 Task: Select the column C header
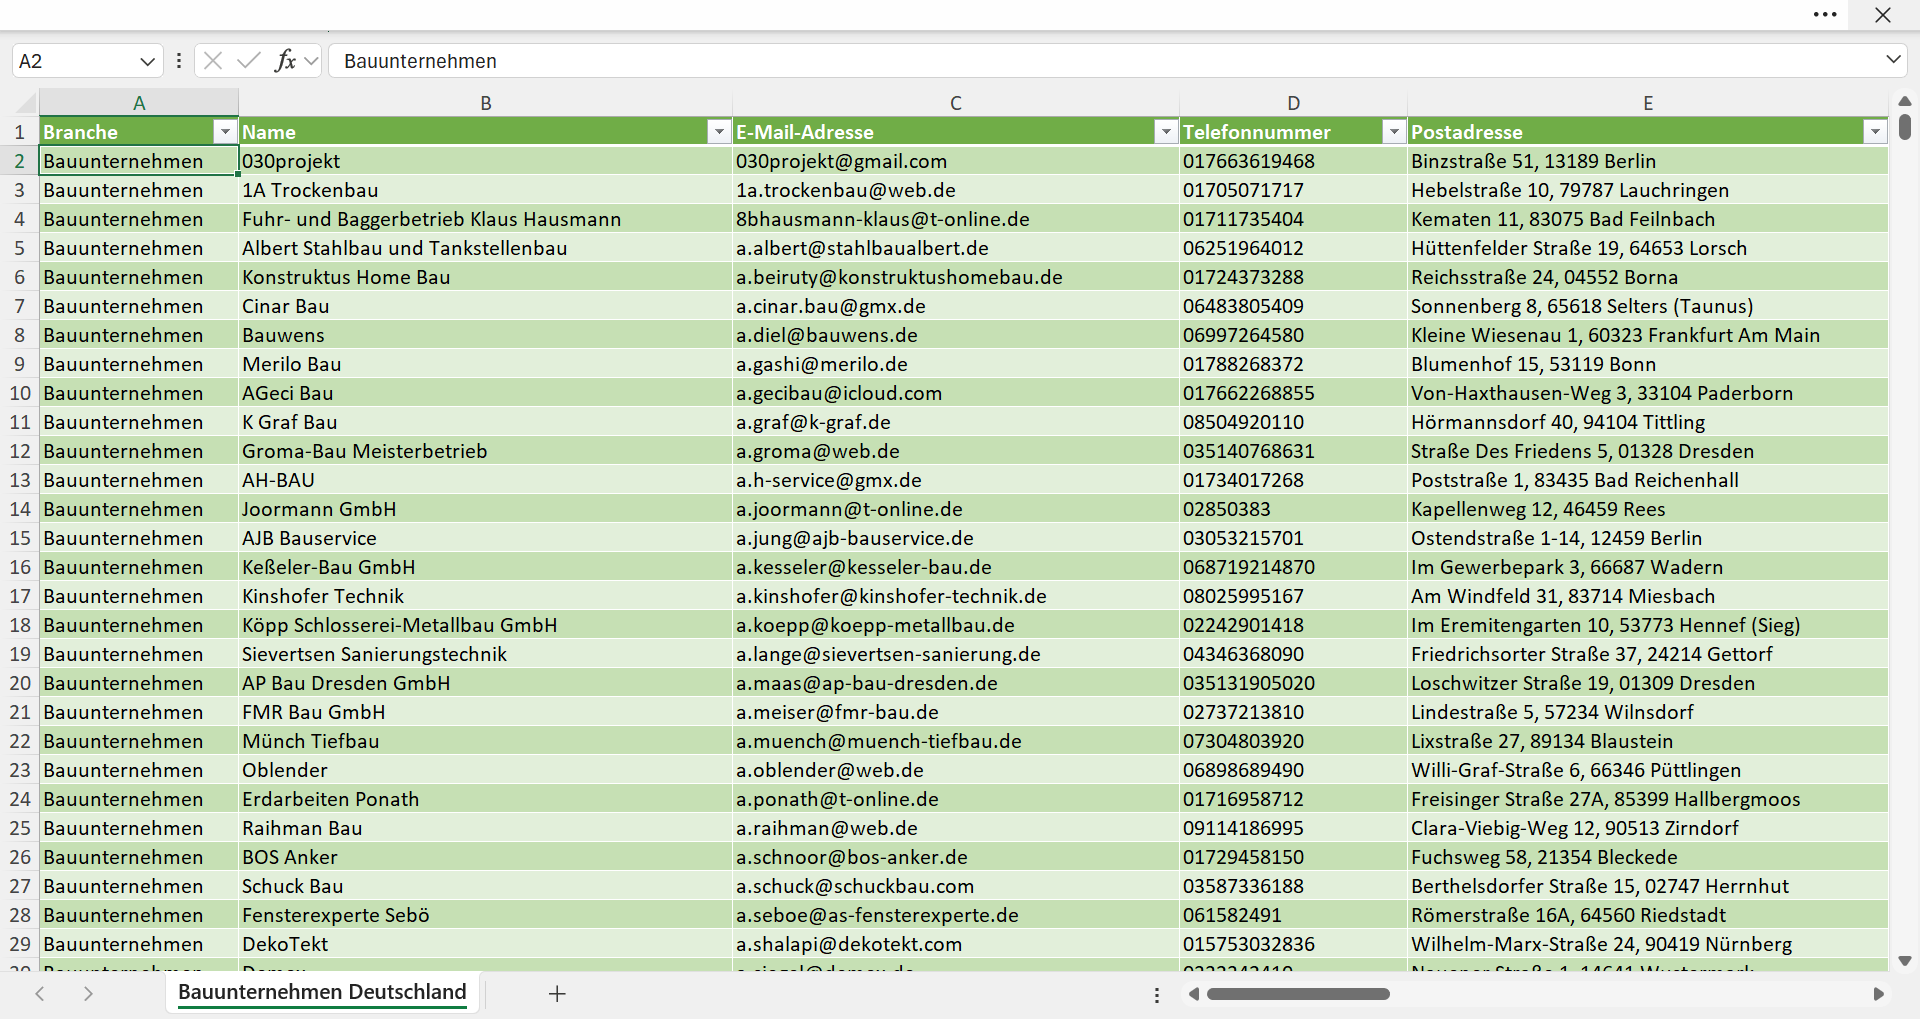(x=956, y=103)
